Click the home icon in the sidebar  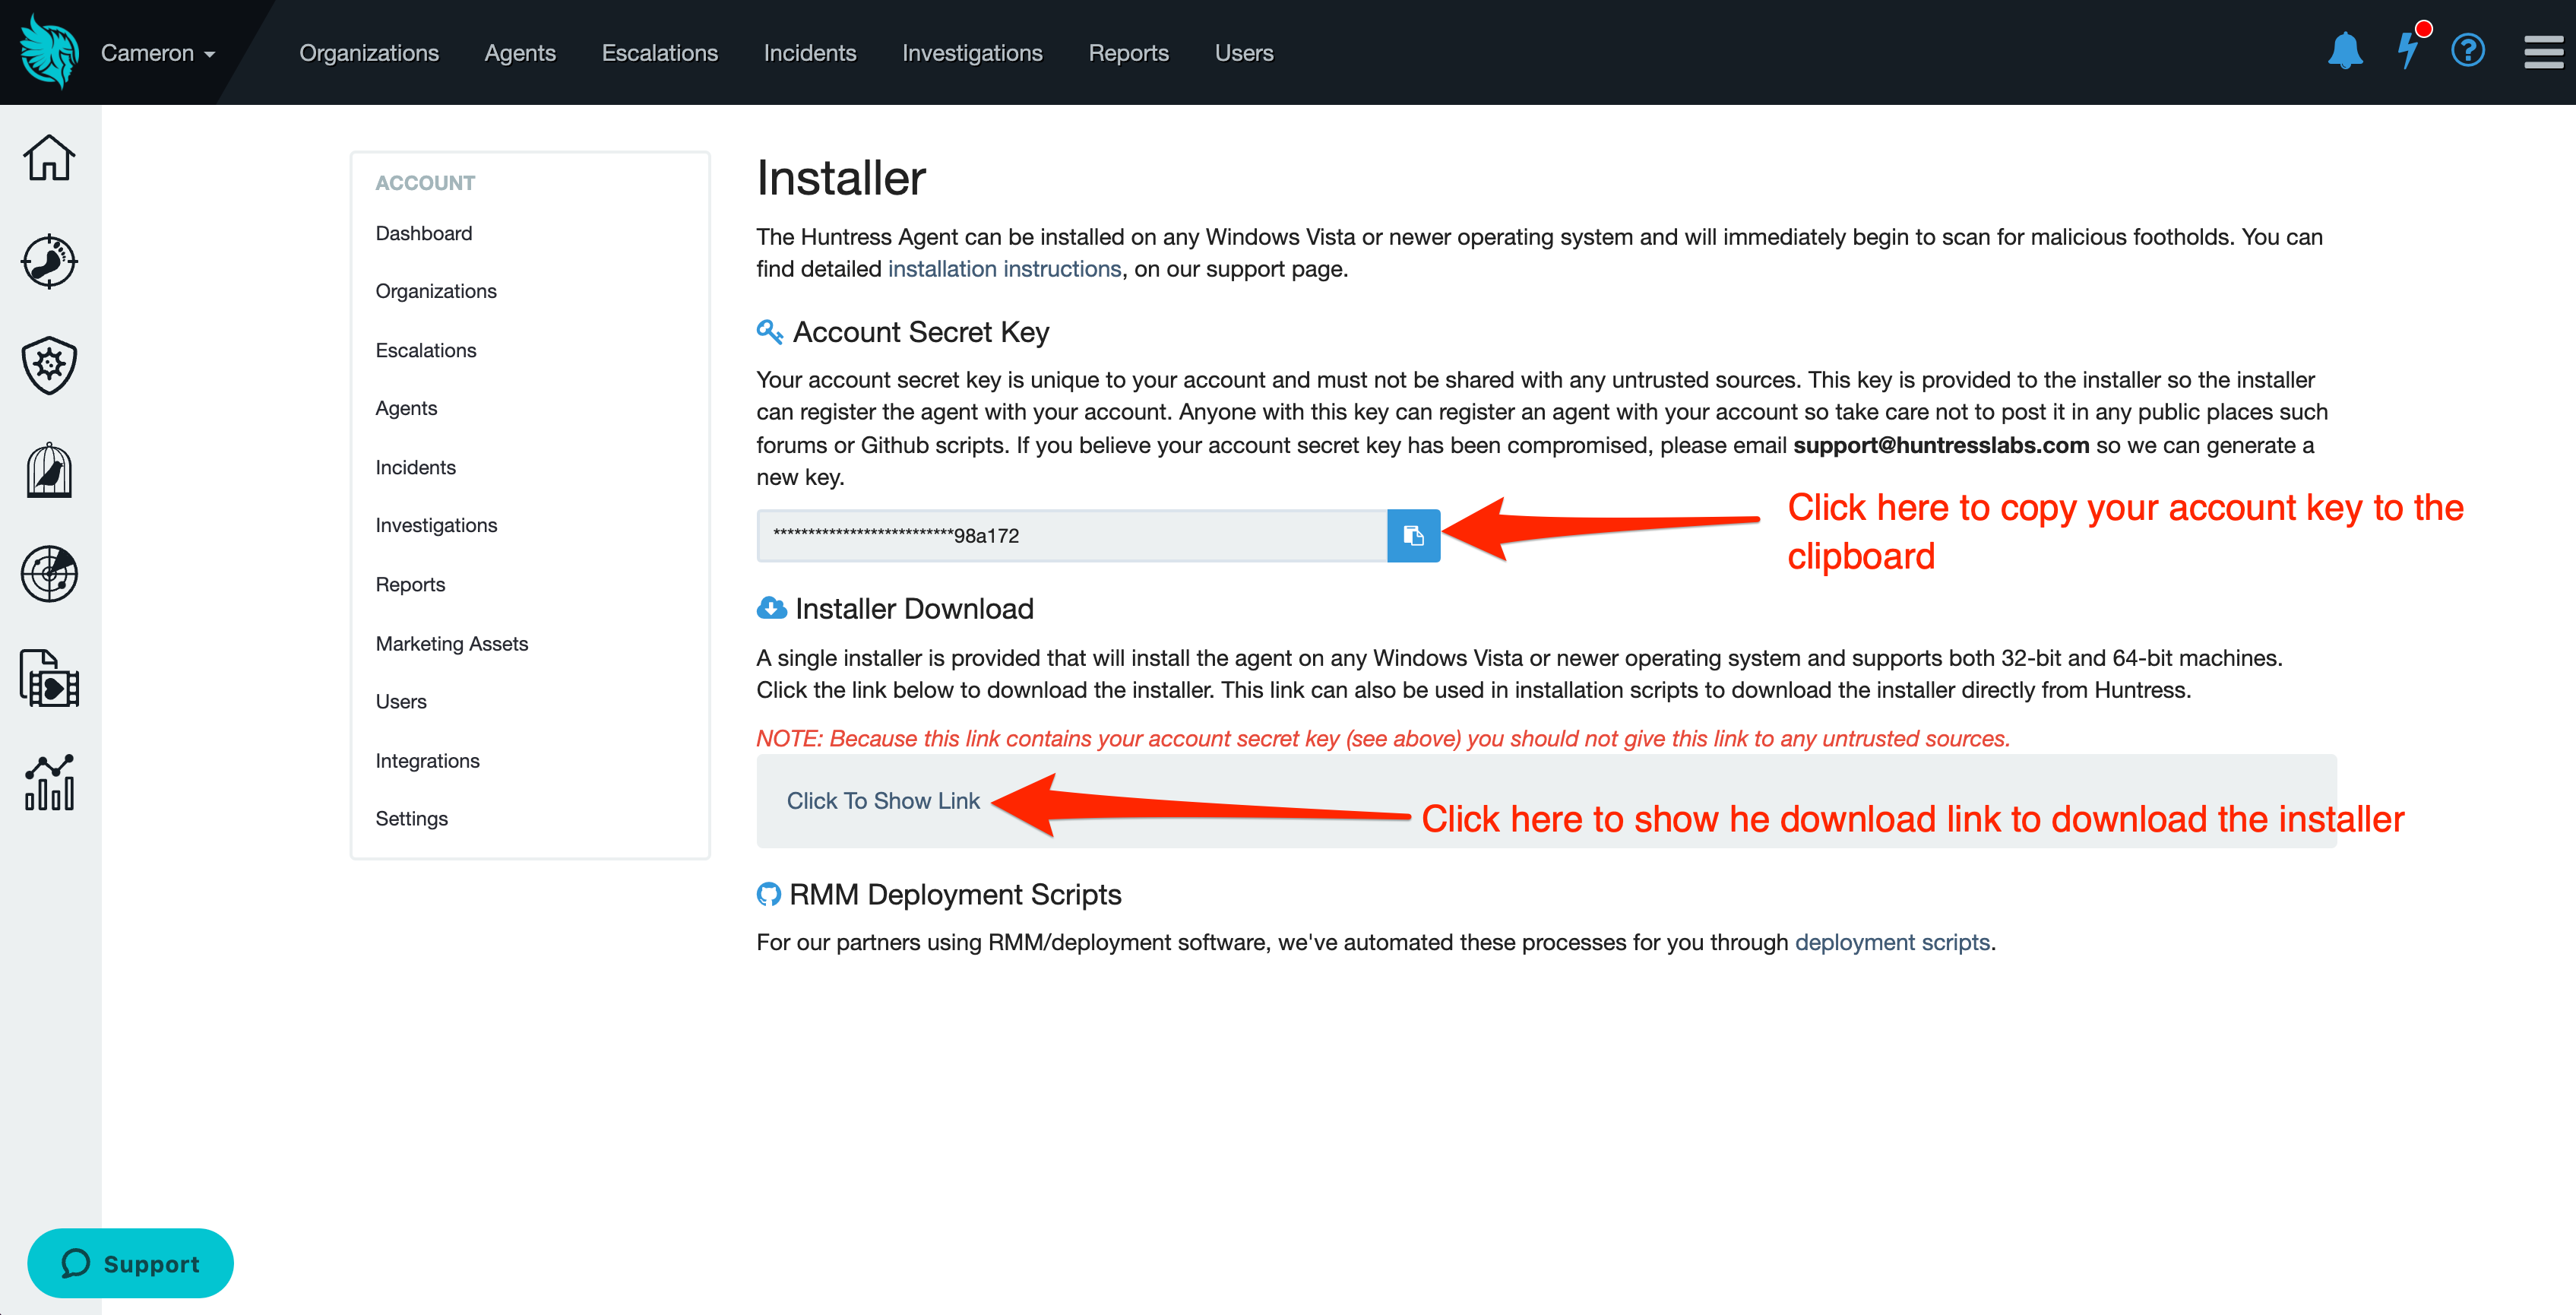click(x=49, y=158)
